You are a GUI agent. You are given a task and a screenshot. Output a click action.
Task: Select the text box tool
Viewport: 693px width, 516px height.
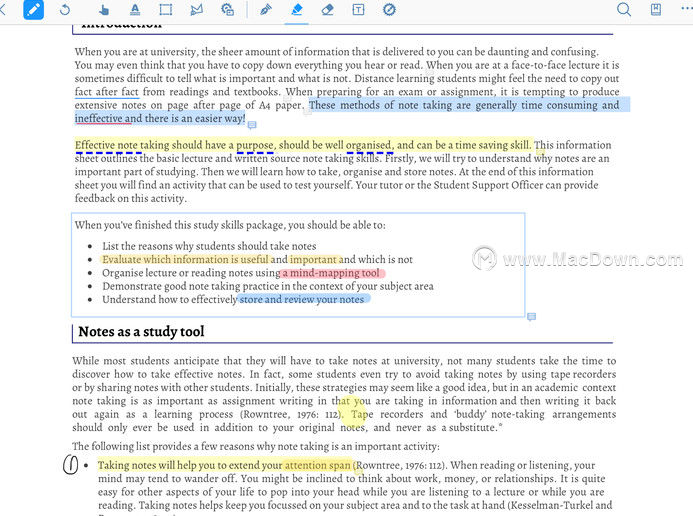click(358, 9)
